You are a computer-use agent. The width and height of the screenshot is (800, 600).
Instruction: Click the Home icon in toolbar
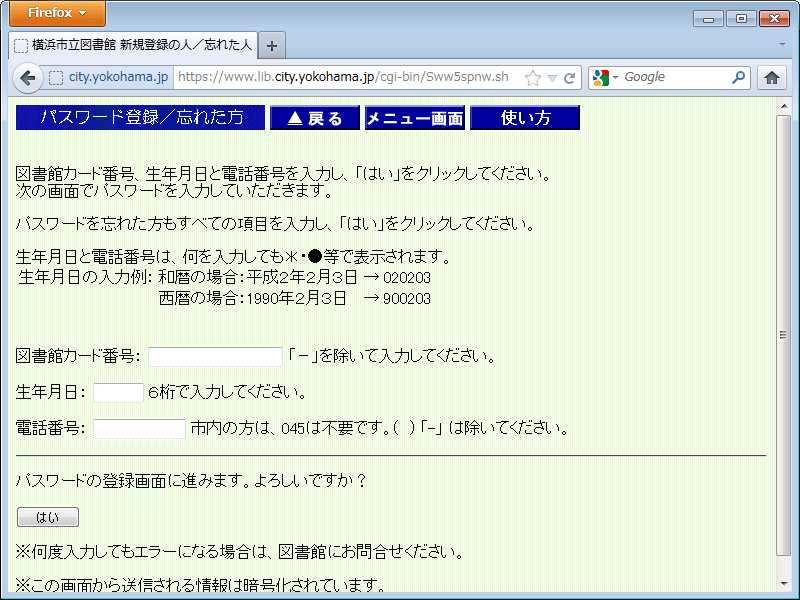coord(771,77)
